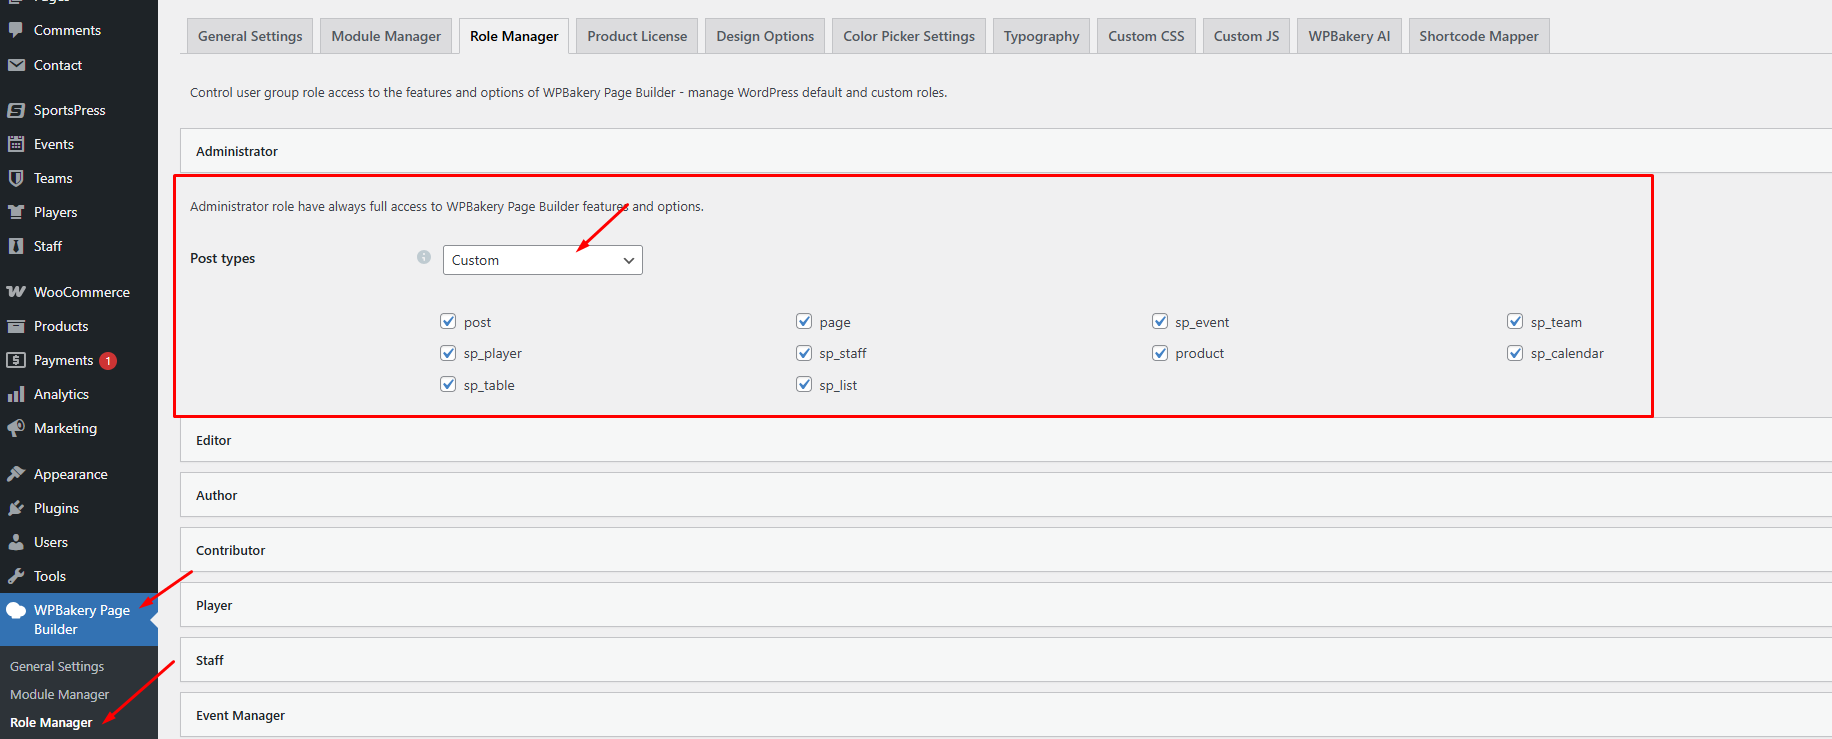
Task: Expand the Editor role section
Action: (1006, 440)
